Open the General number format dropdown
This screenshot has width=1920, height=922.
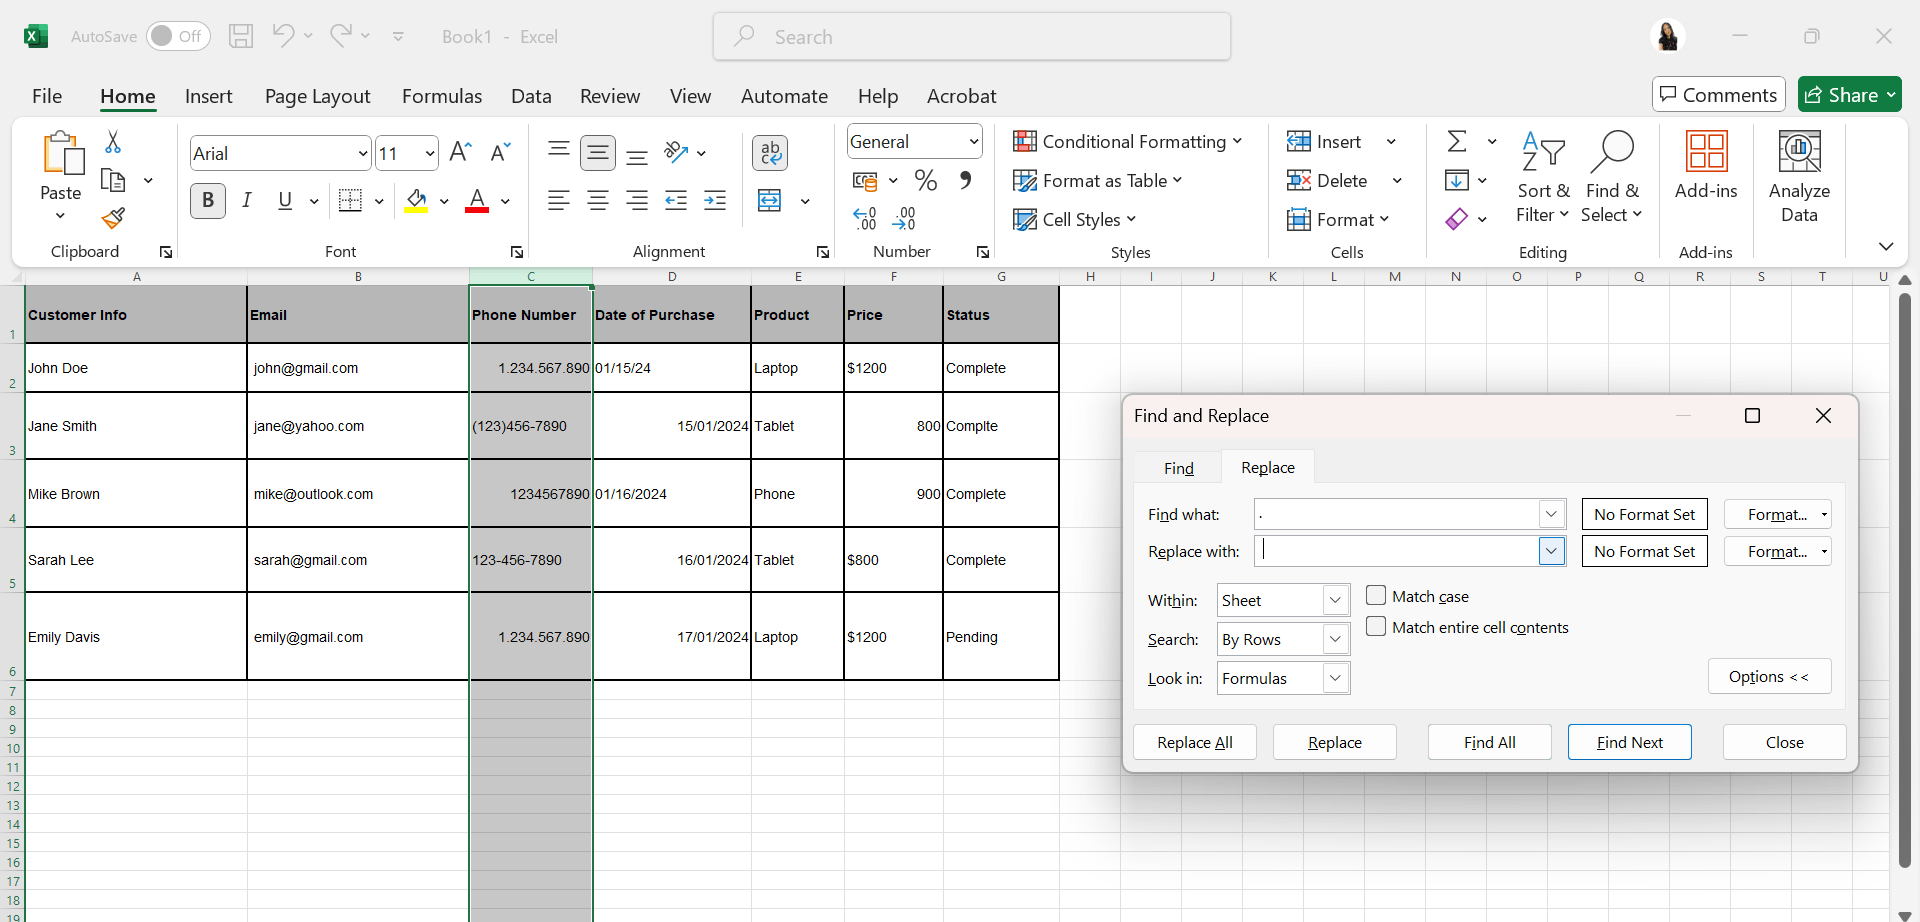click(973, 142)
